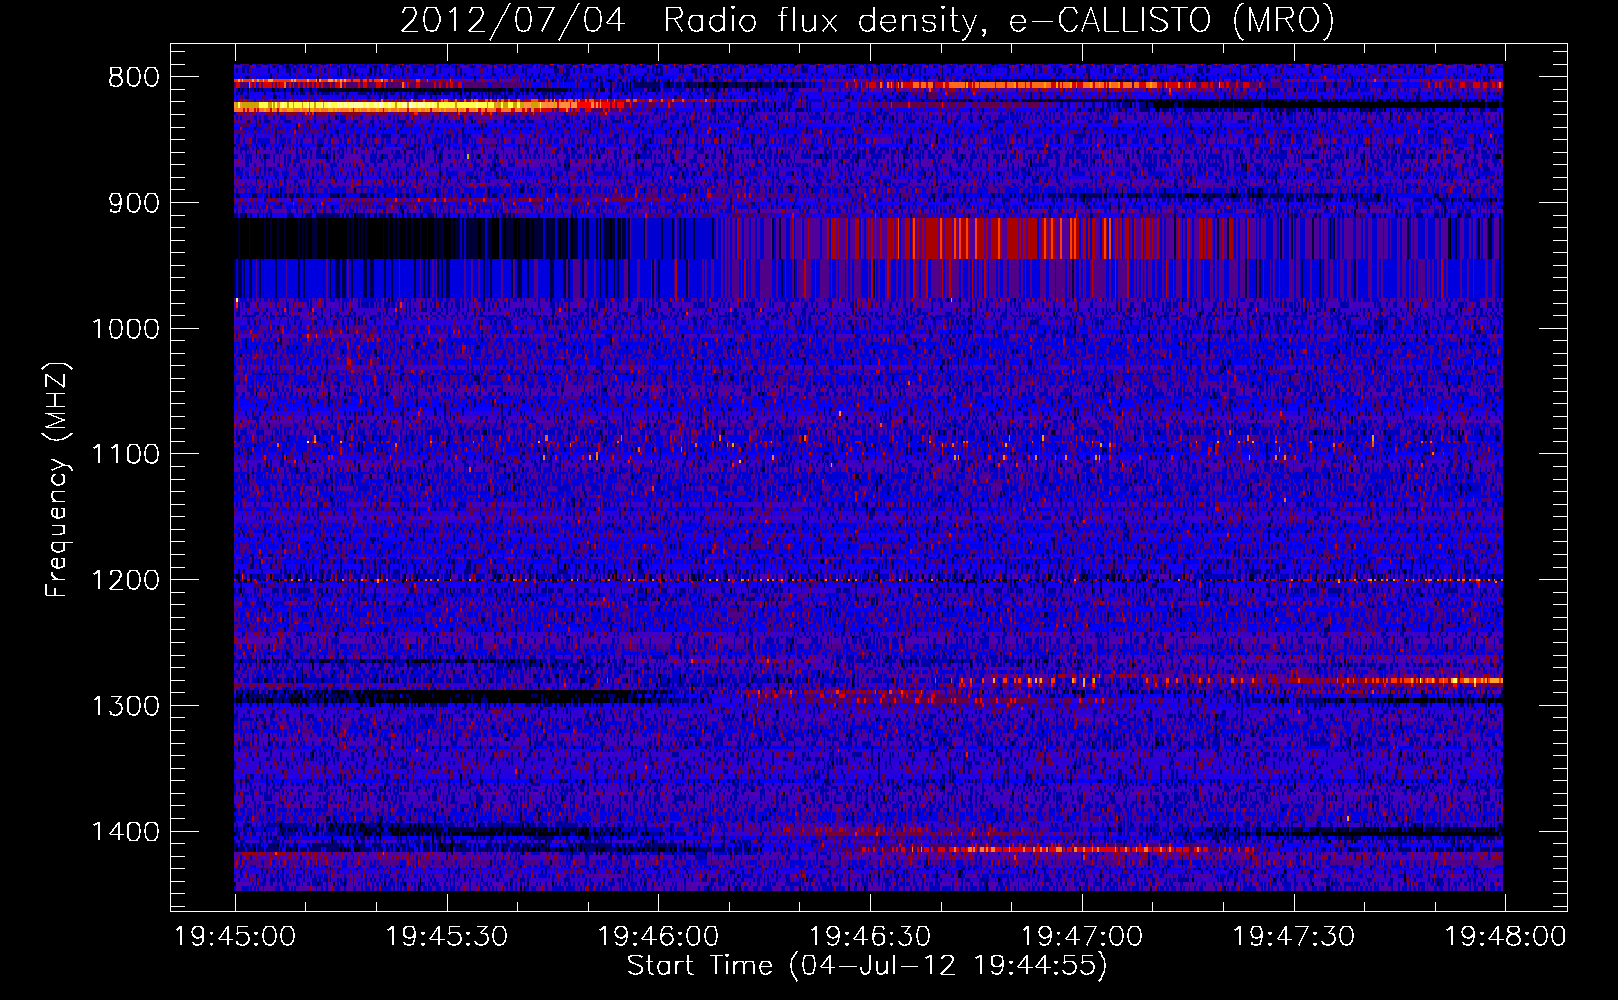The image size is (1618, 1000).
Task: Click the 1100 frequency tick label
Action: (x=126, y=455)
